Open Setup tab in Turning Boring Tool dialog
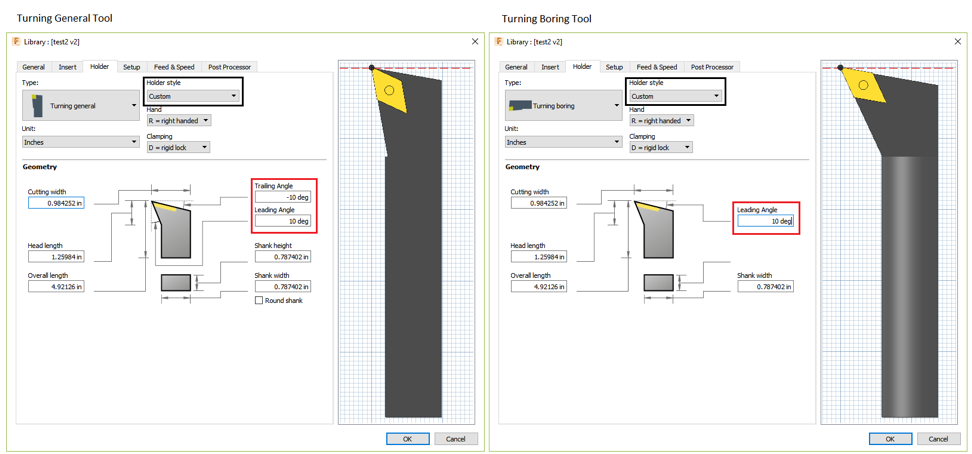 pos(614,67)
